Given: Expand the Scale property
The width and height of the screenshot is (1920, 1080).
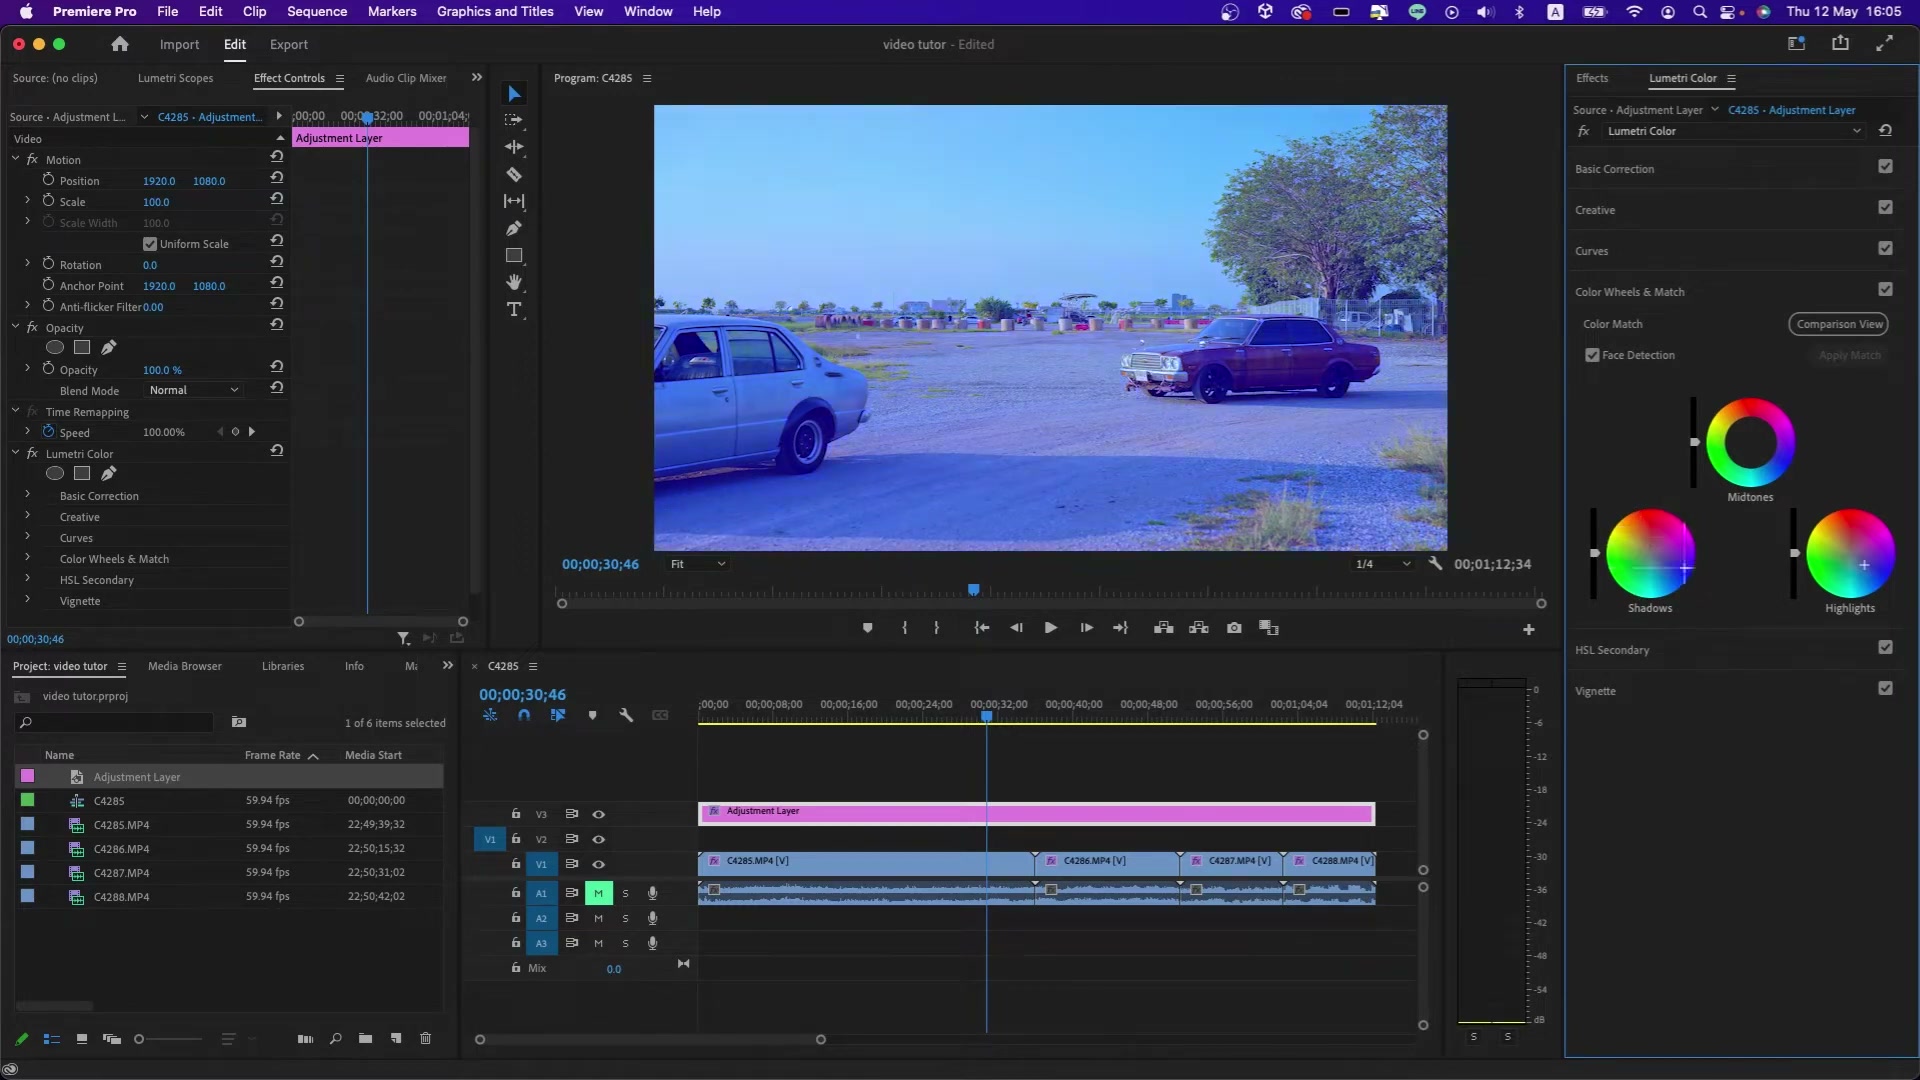Looking at the screenshot, I should click(27, 201).
